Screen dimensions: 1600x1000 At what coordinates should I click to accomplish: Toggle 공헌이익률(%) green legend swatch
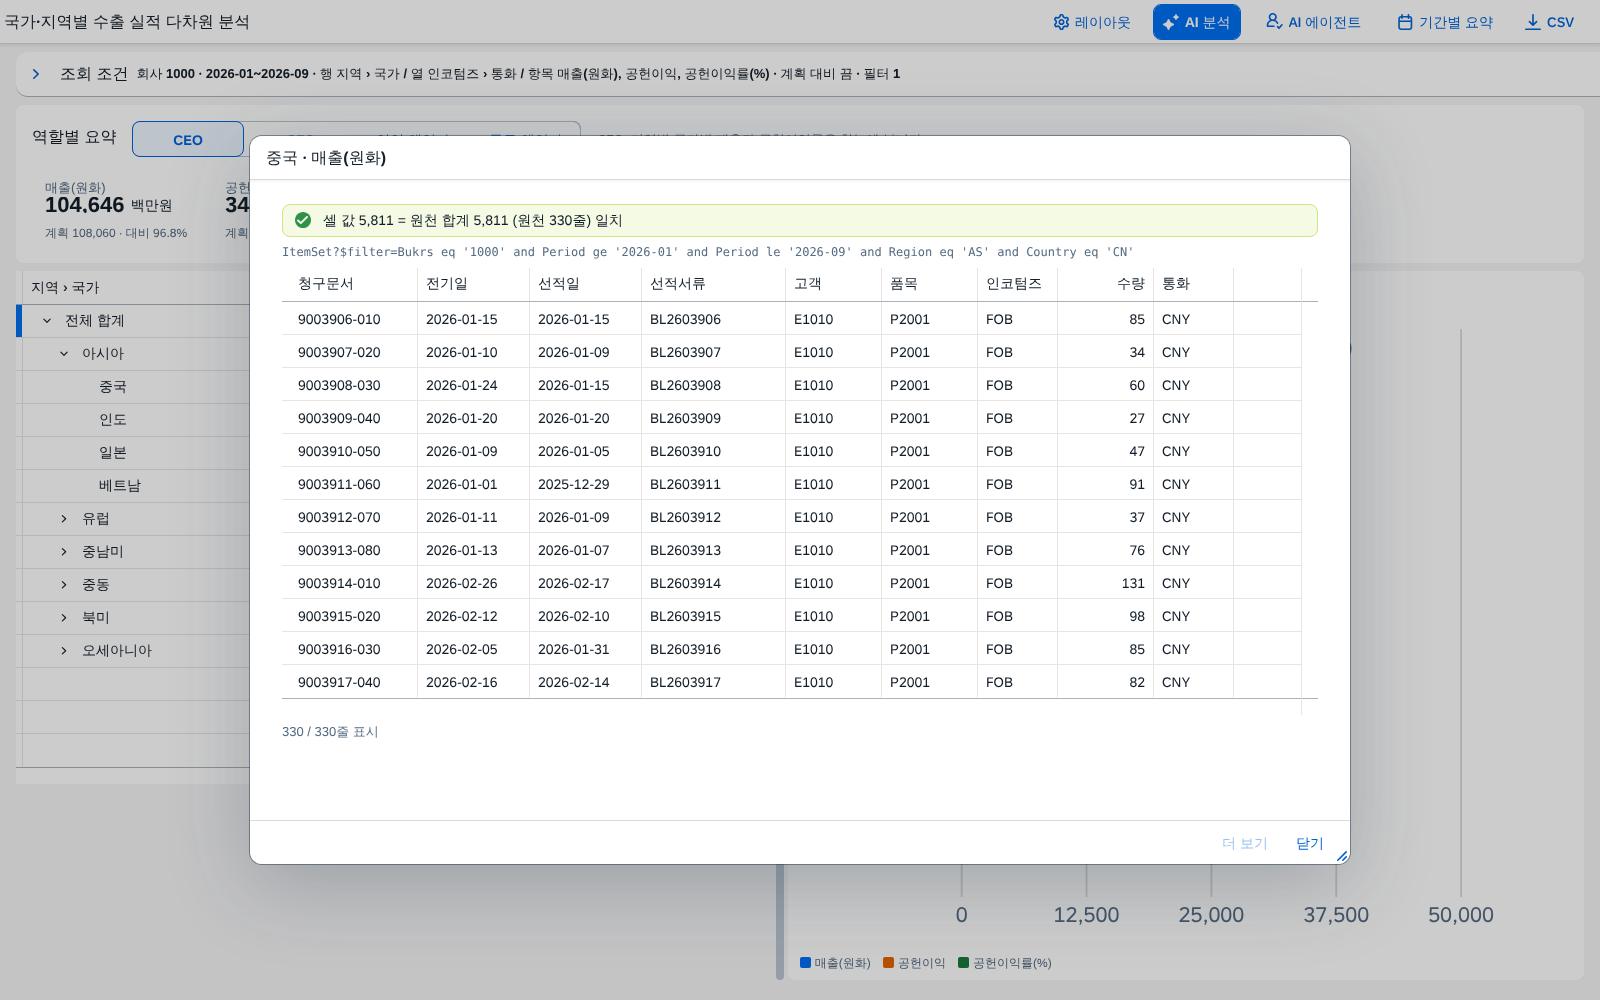(963, 963)
